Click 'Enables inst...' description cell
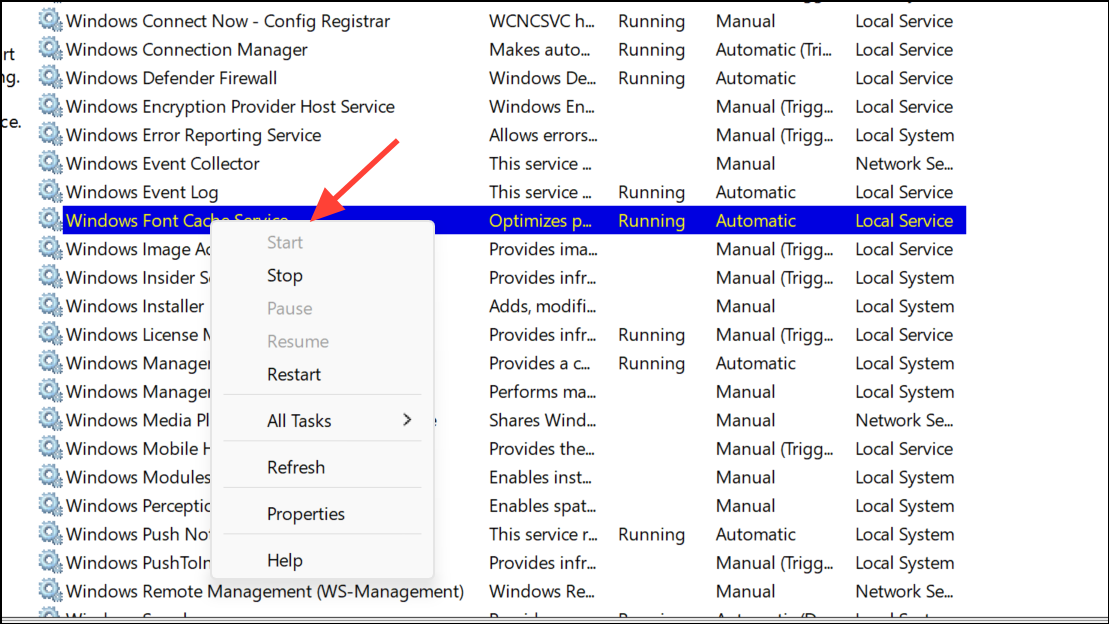The width and height of the screenshot is (1109, 624). (x=540, y=478)
